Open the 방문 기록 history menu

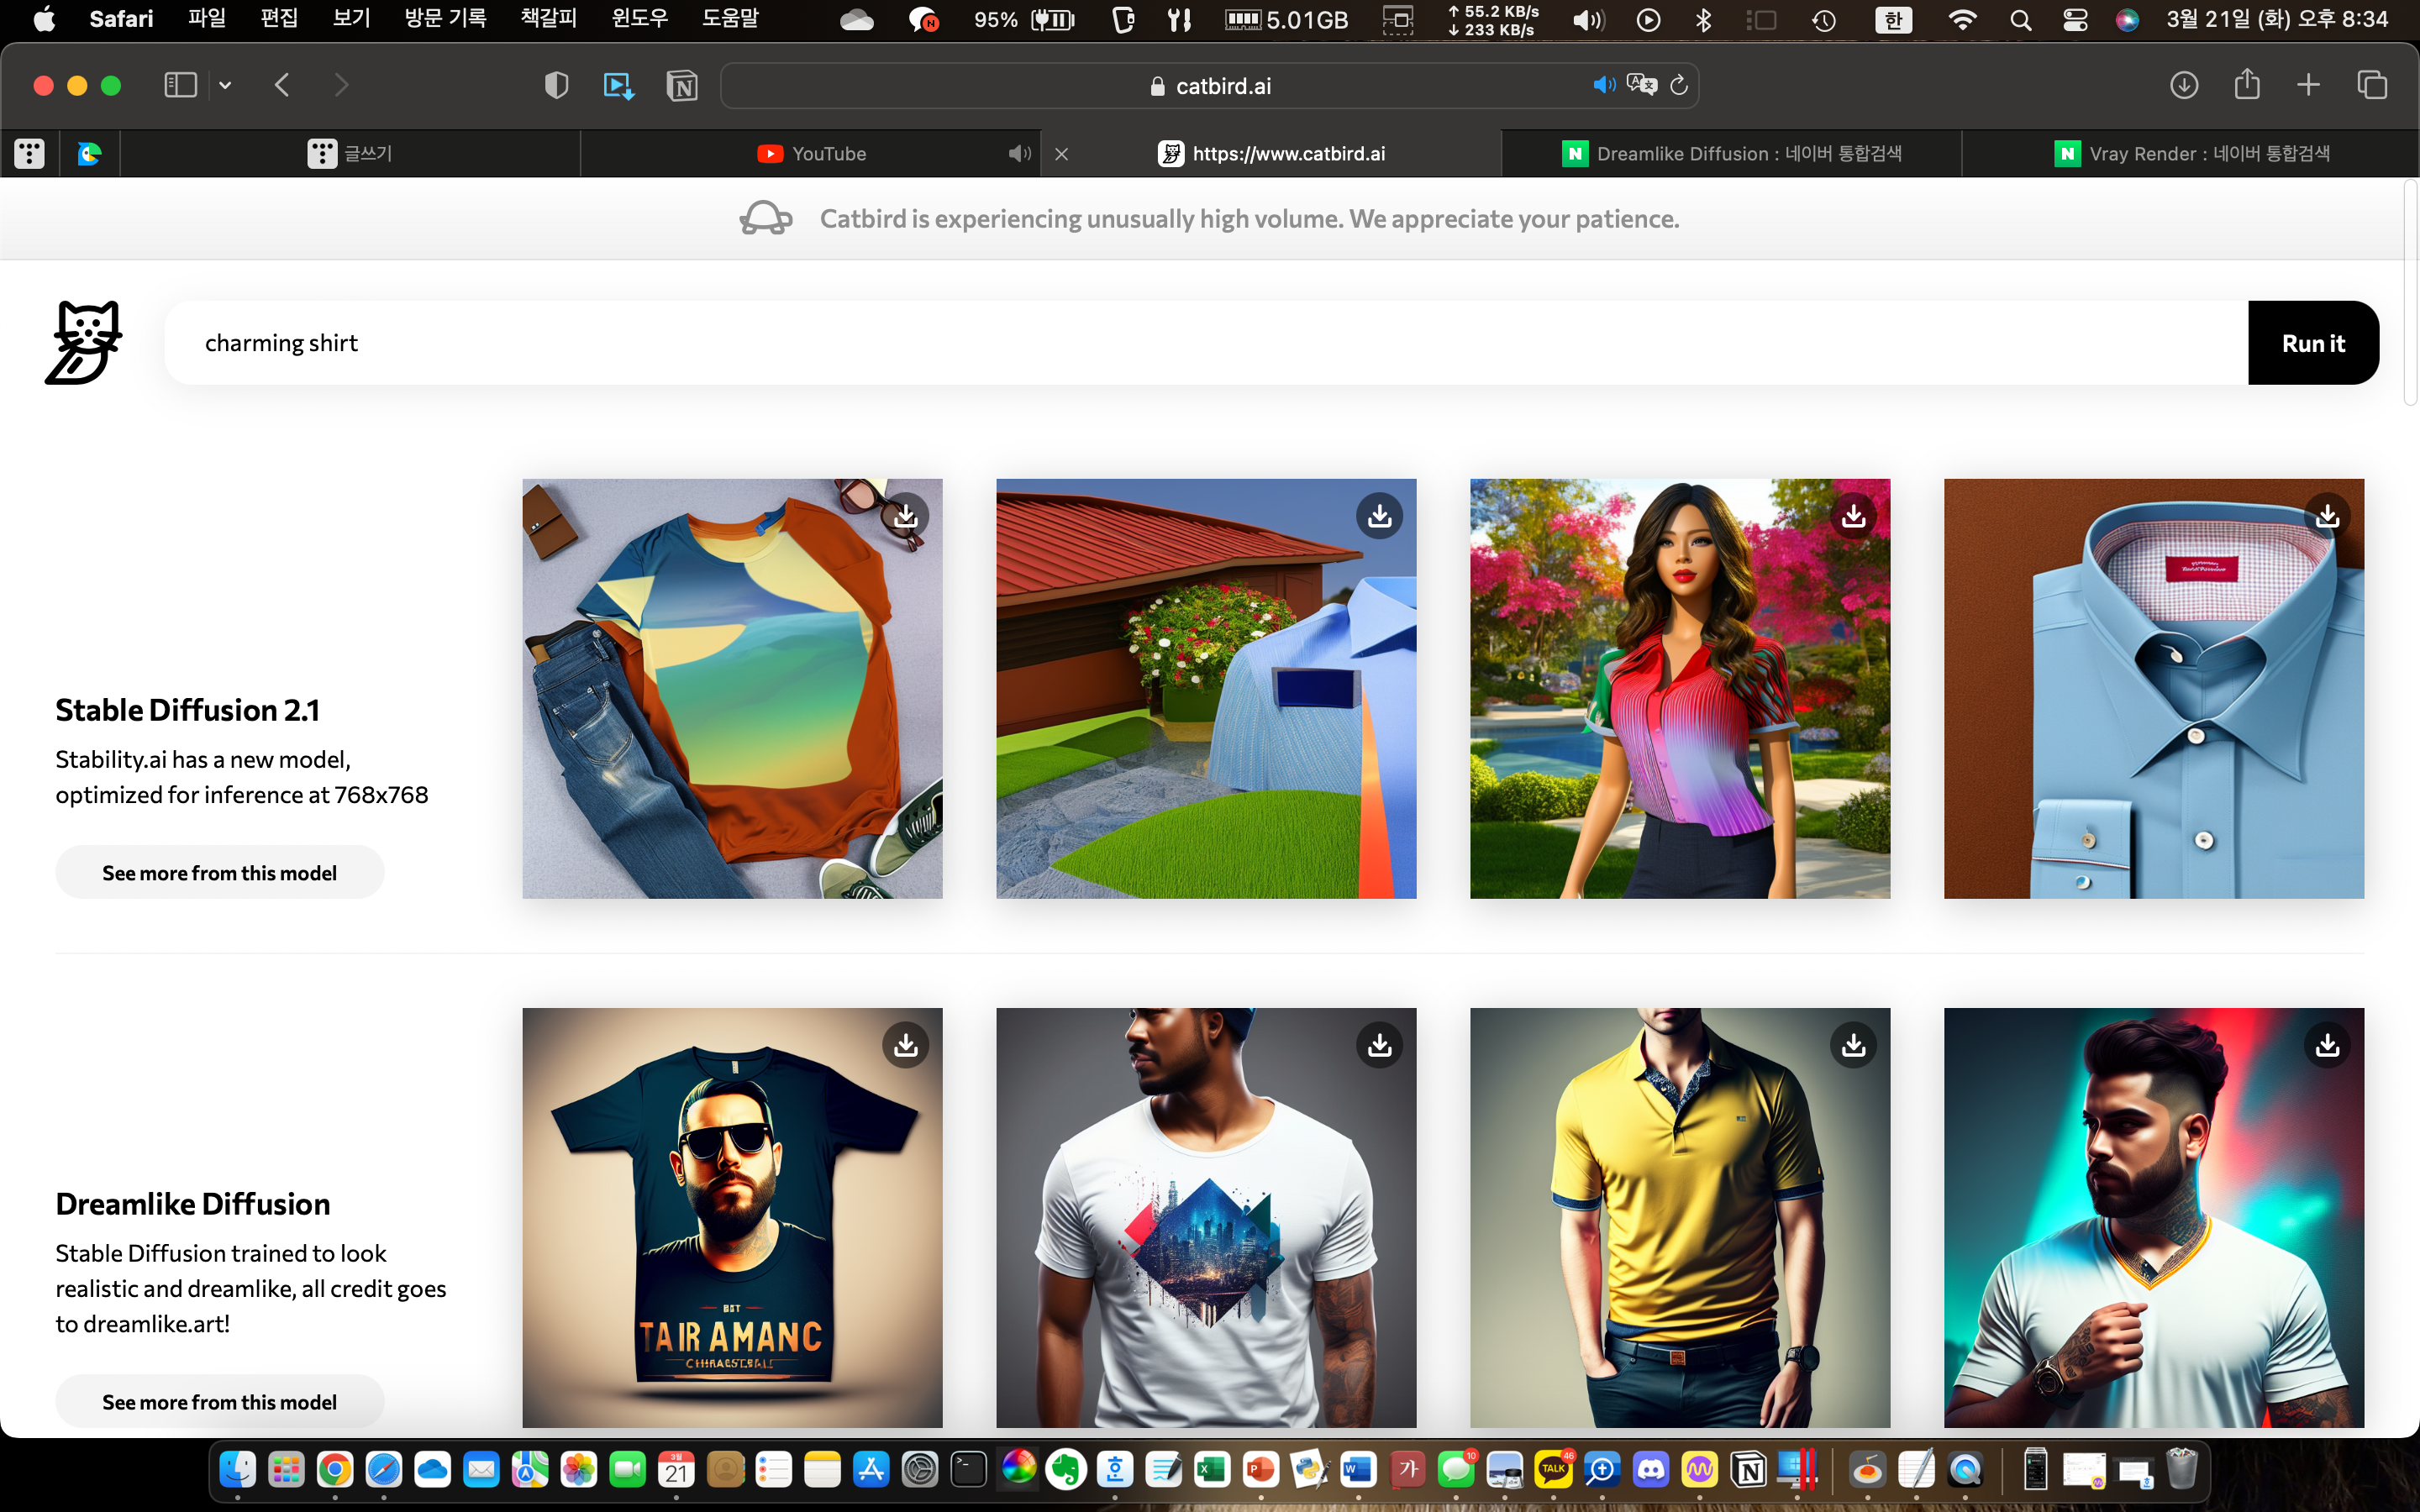[445, 19]
